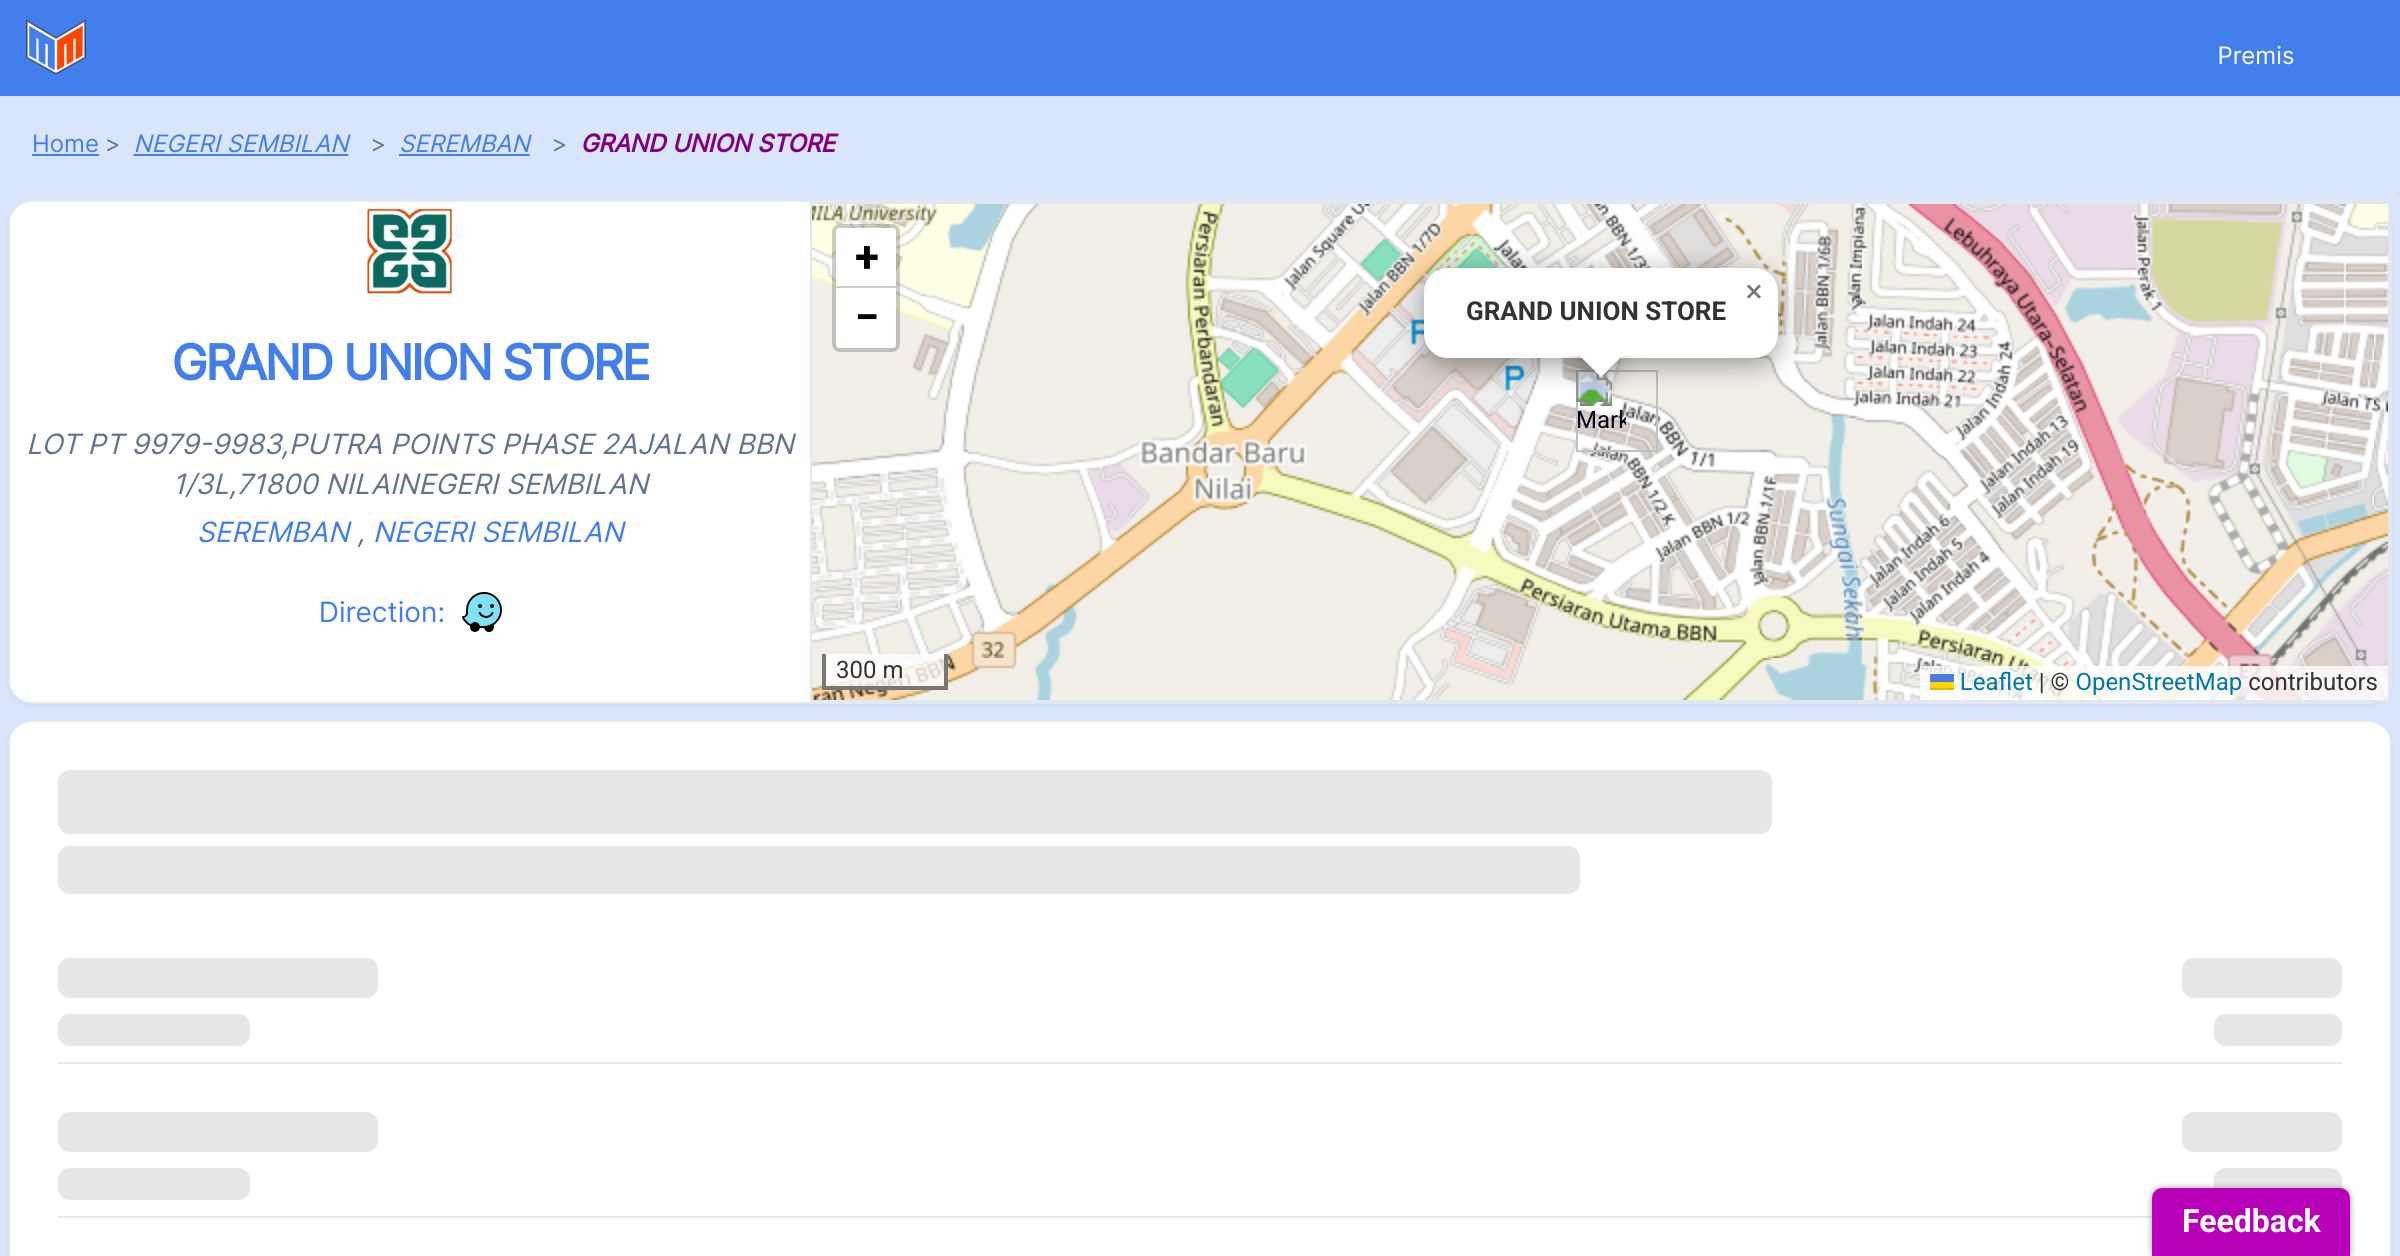Open the Feedback button
The image size is (2400, 1256).
[x=2250, y=1221]
